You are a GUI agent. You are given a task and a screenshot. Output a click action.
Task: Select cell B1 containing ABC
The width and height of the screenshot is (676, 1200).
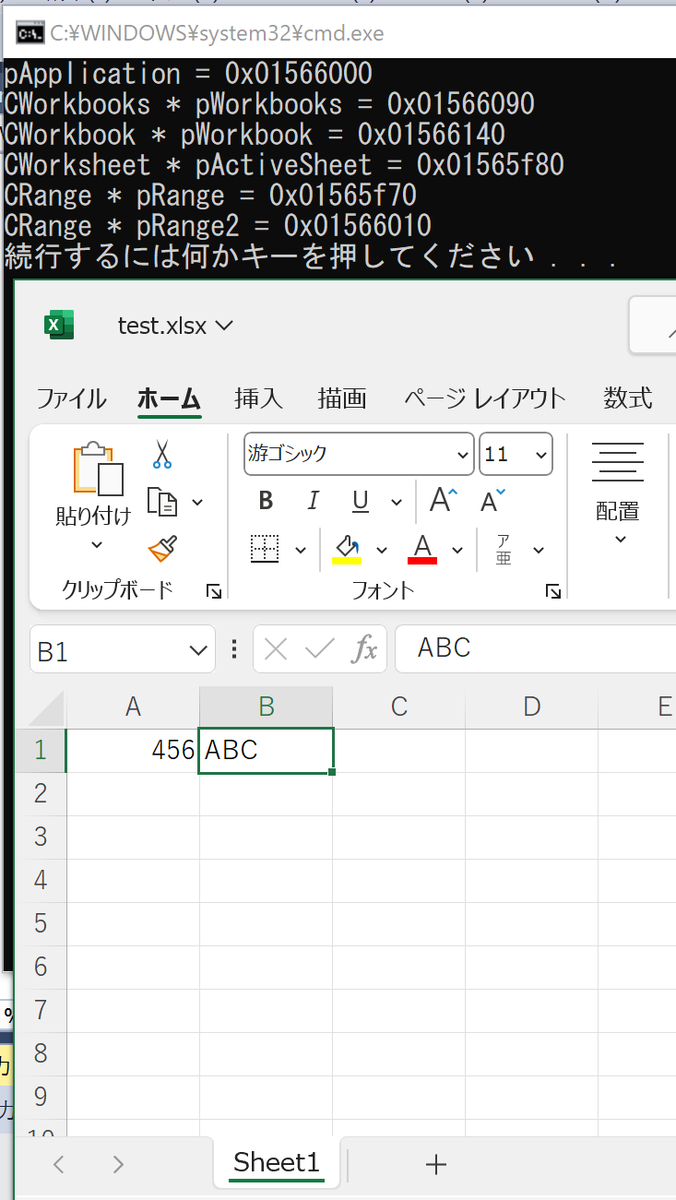pyautogui.click(x=266, y=750)
